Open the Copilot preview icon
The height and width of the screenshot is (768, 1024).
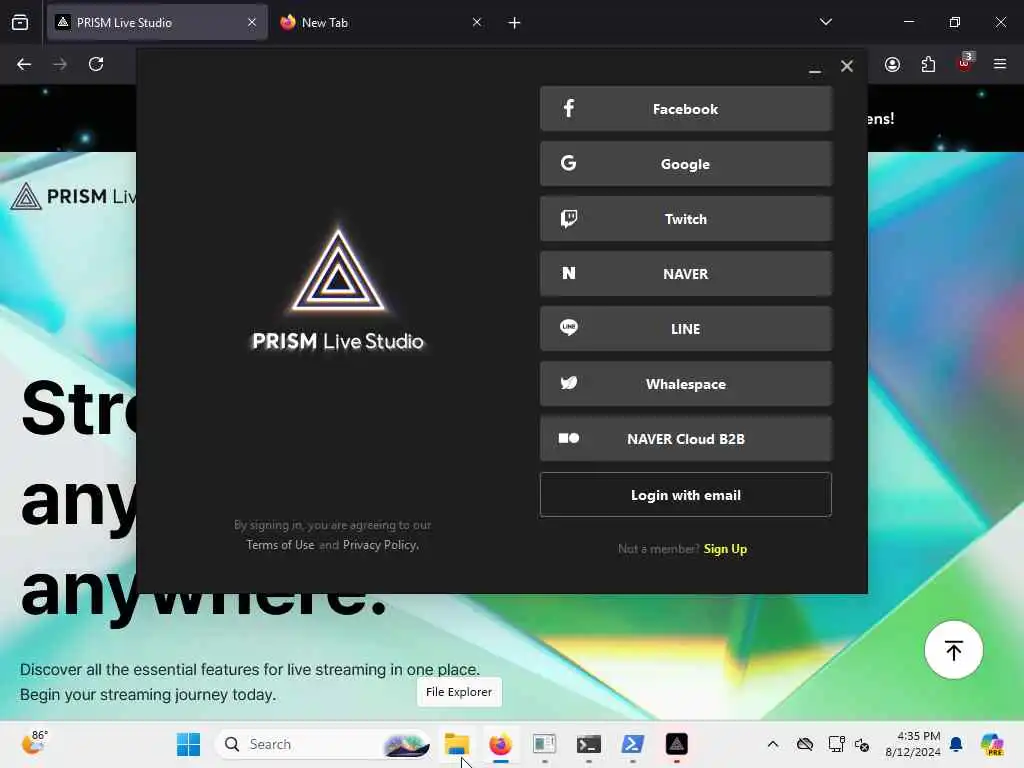coord(992,744)
